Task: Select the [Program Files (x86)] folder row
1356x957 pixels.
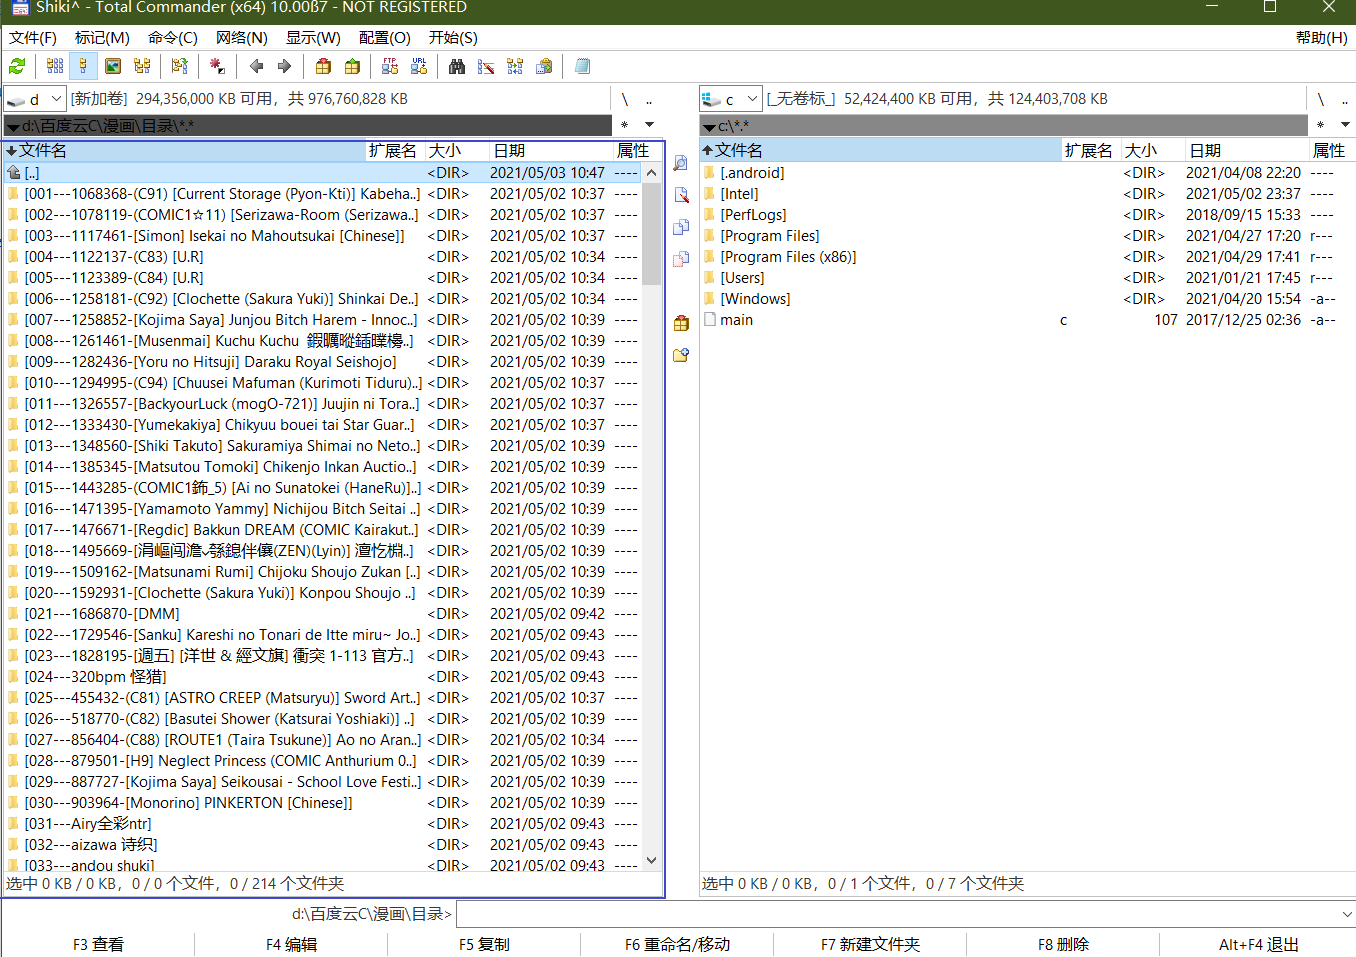Action: 1027,257
